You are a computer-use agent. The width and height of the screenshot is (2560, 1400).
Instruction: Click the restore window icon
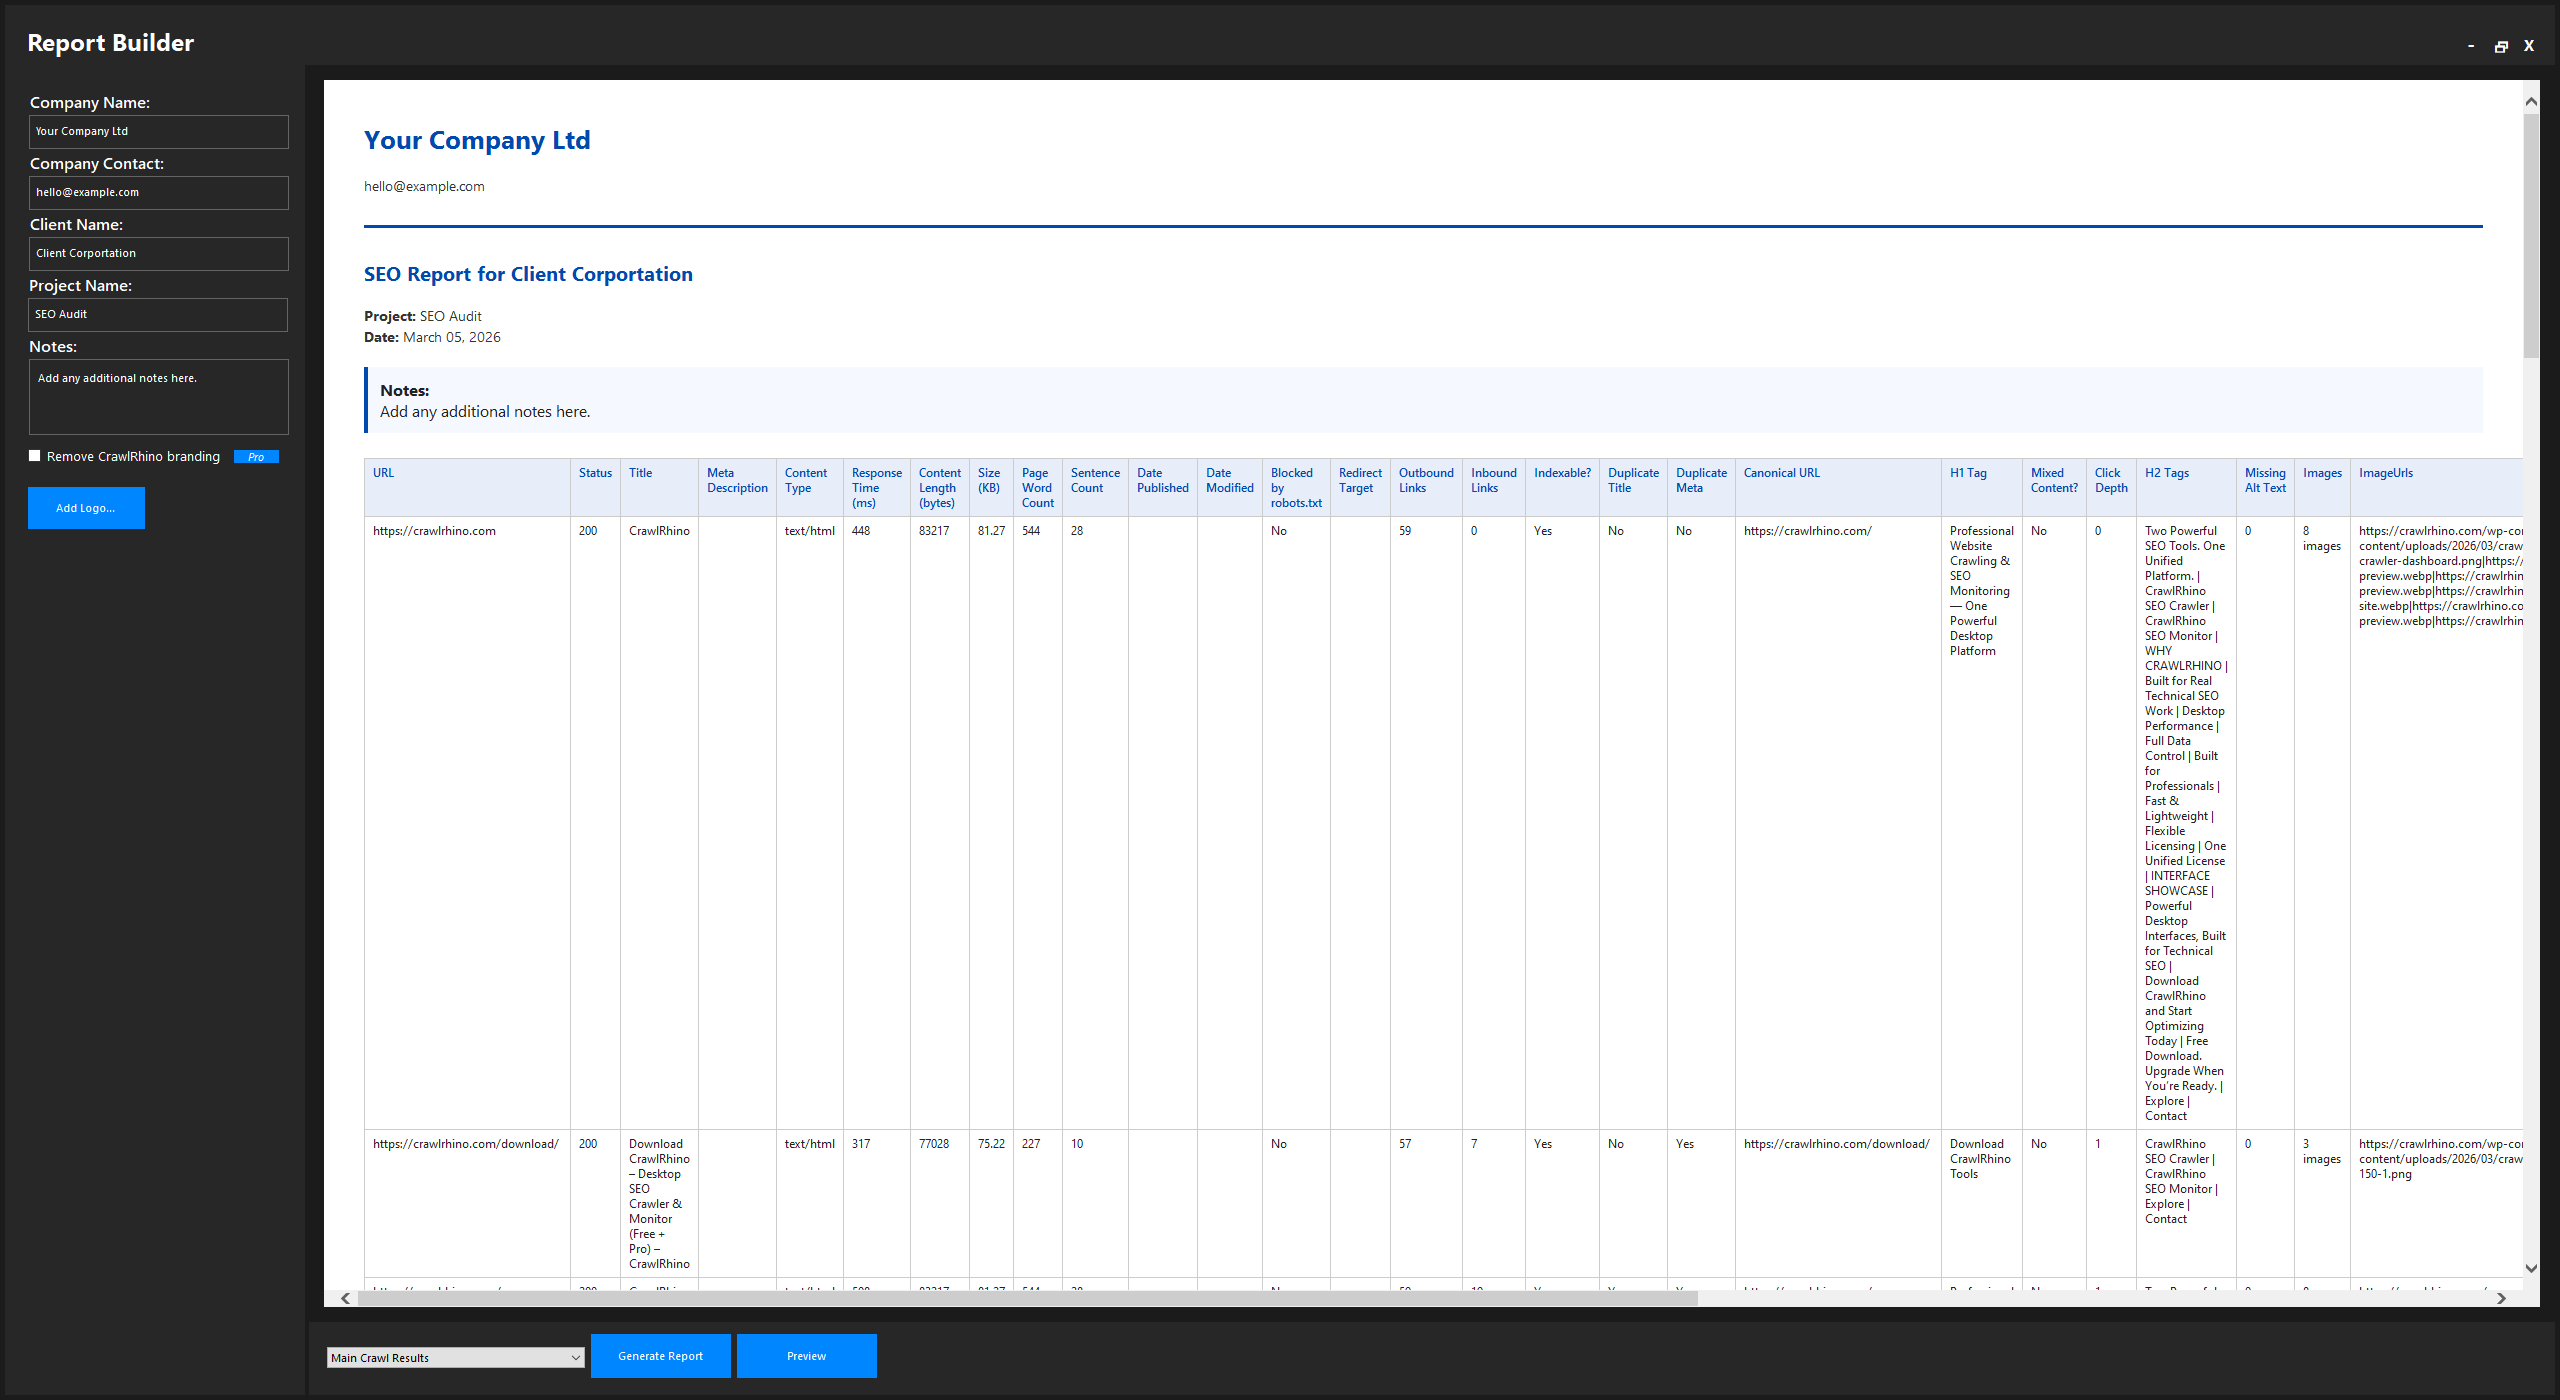[x=2502, y=45]
